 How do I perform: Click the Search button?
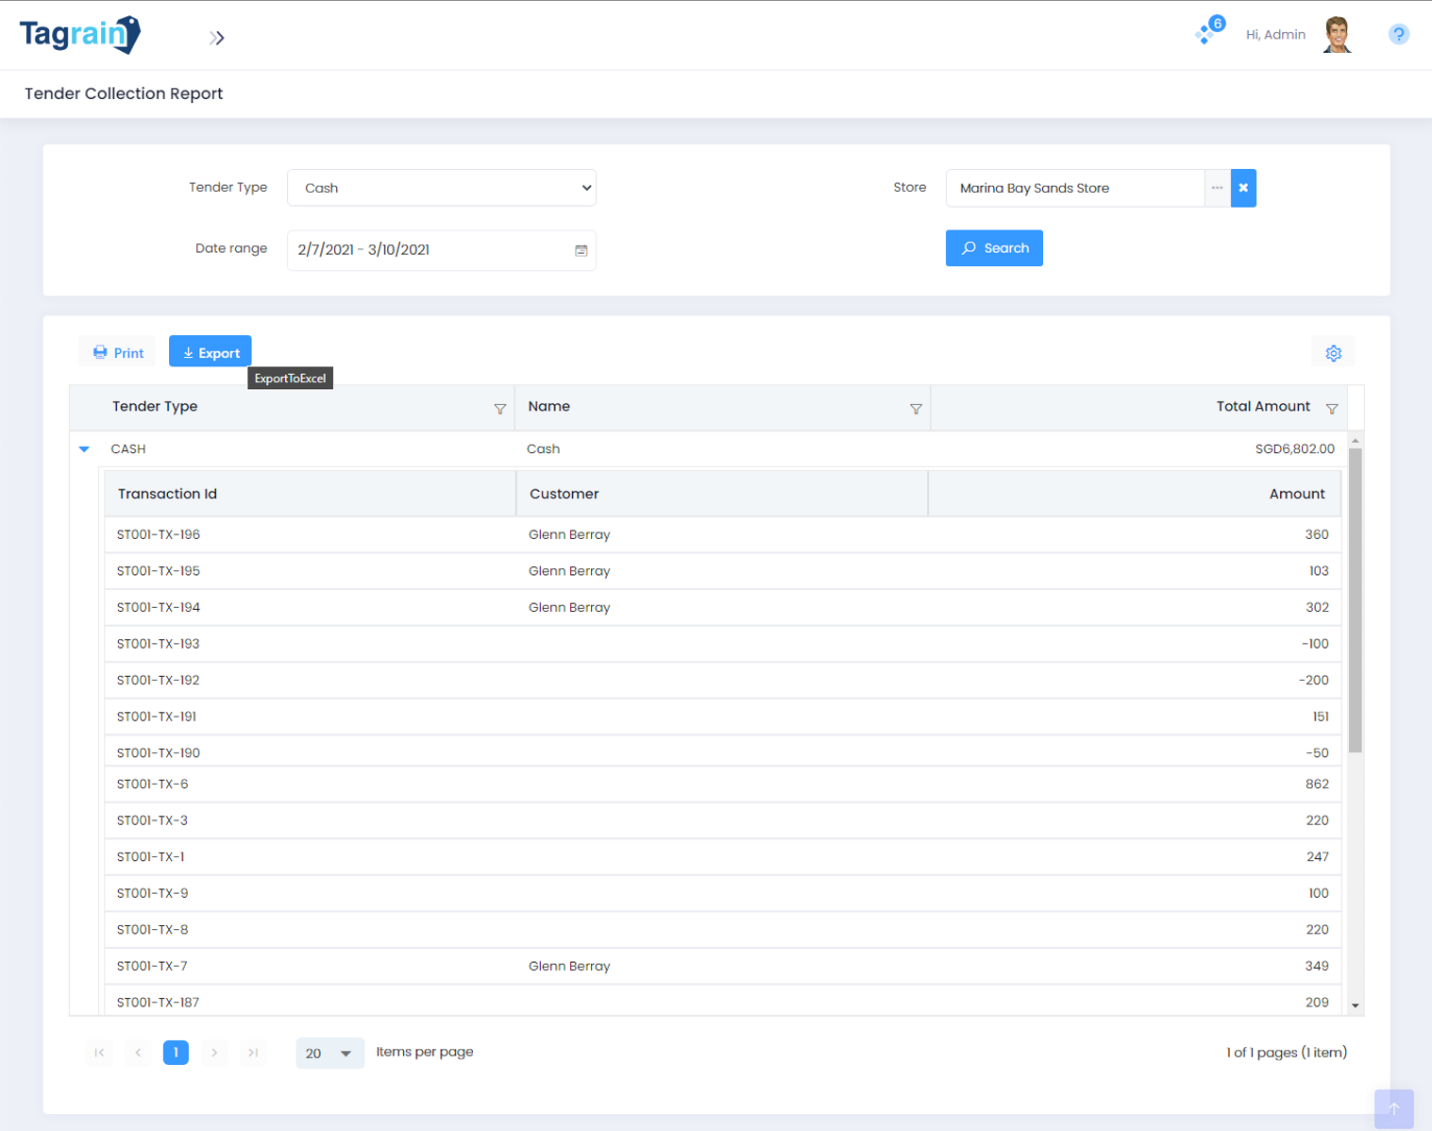[x=994, y=248]
